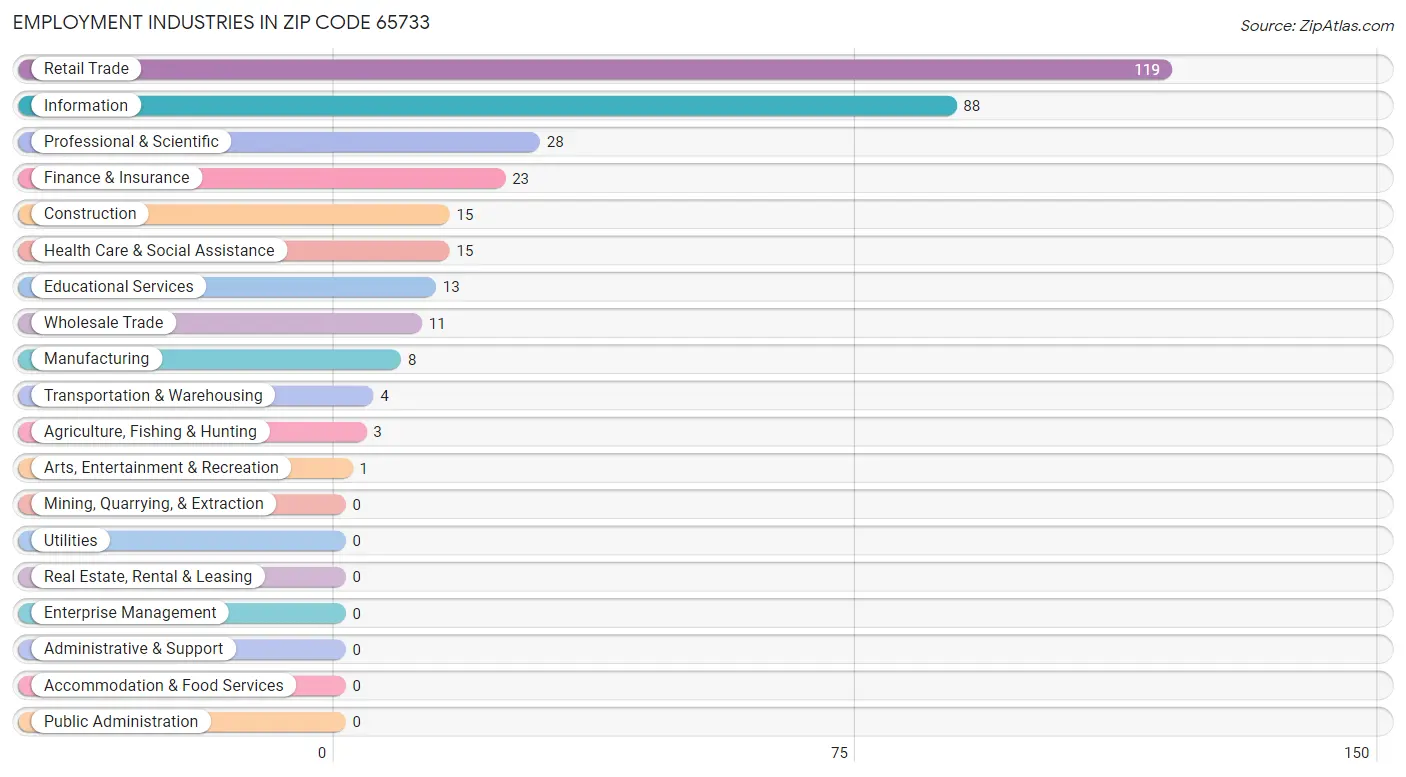The width and height of the screenshot is (1406, 777).
Task: Click the Source: ZipAtlas.com credit
Action: (1316, 26)
